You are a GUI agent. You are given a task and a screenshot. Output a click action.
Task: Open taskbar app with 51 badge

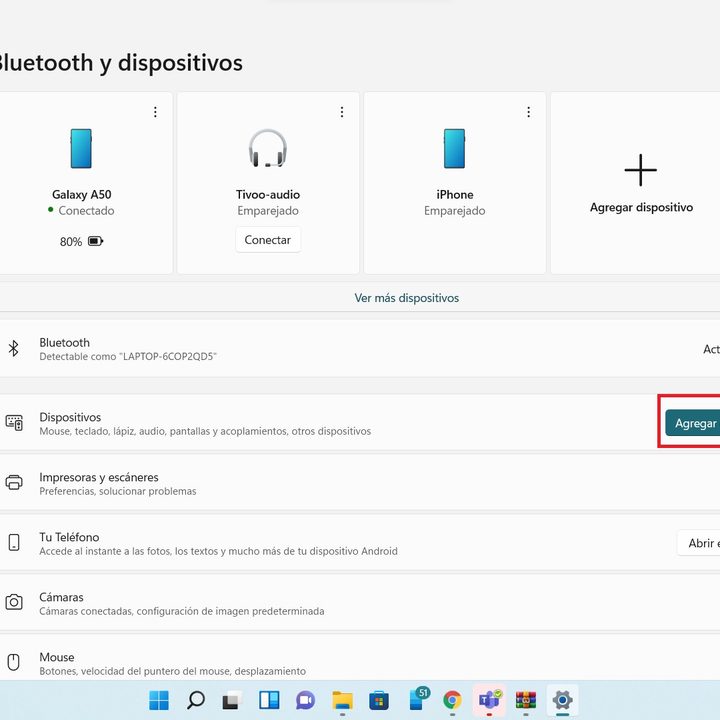pos(417,699)
